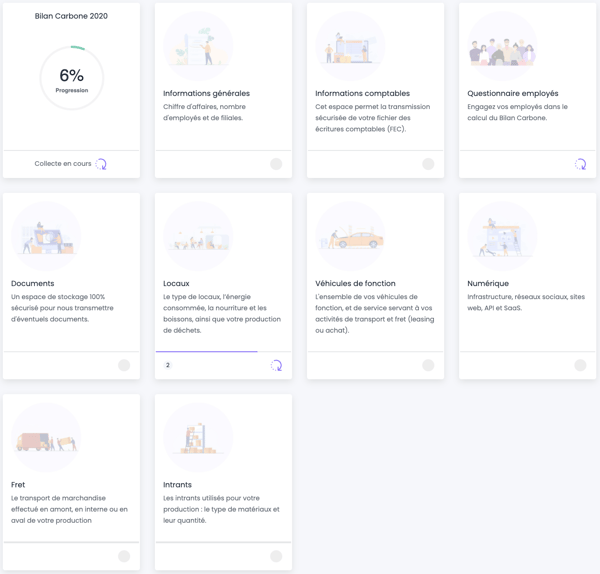Click the in-progress spinner on Questionnaire employés card
This screenshot has height=574, width=600.
tap(580, 164)
